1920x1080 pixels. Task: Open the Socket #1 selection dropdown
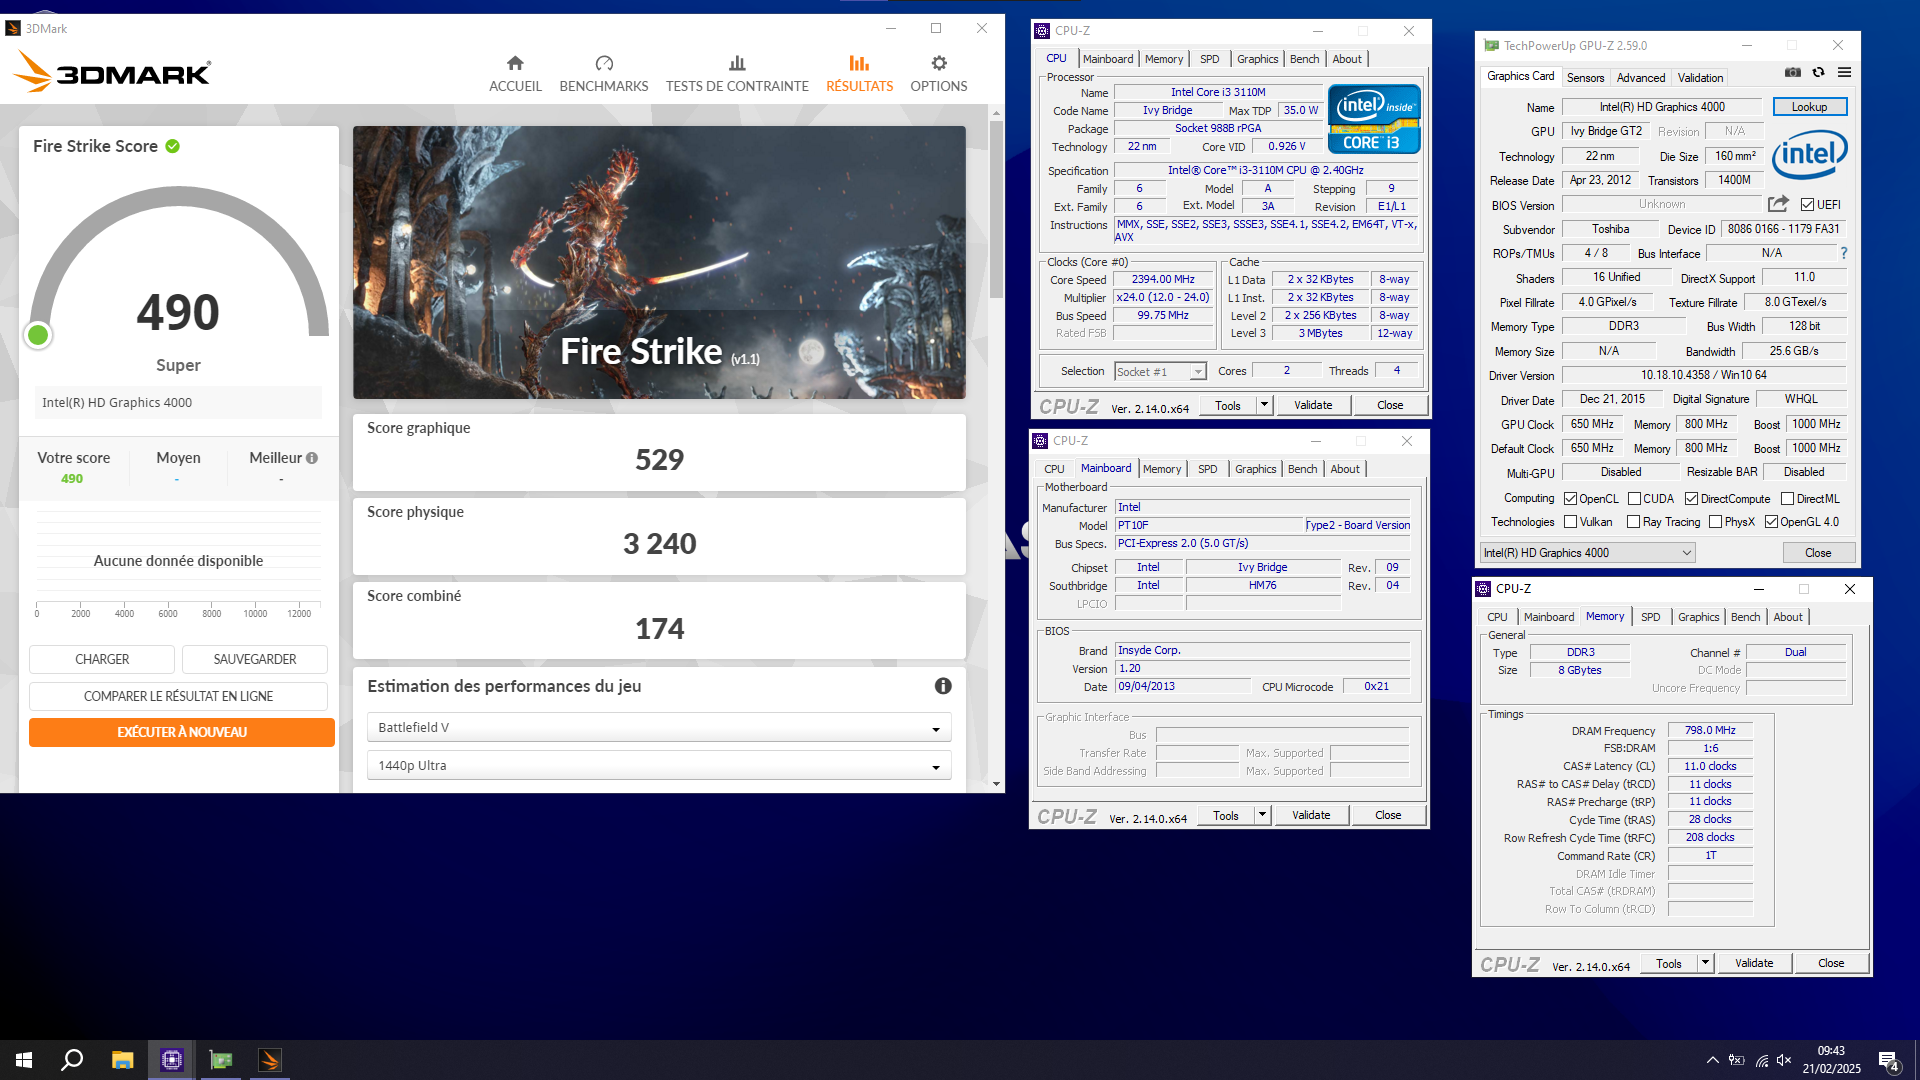(1160, 372)
